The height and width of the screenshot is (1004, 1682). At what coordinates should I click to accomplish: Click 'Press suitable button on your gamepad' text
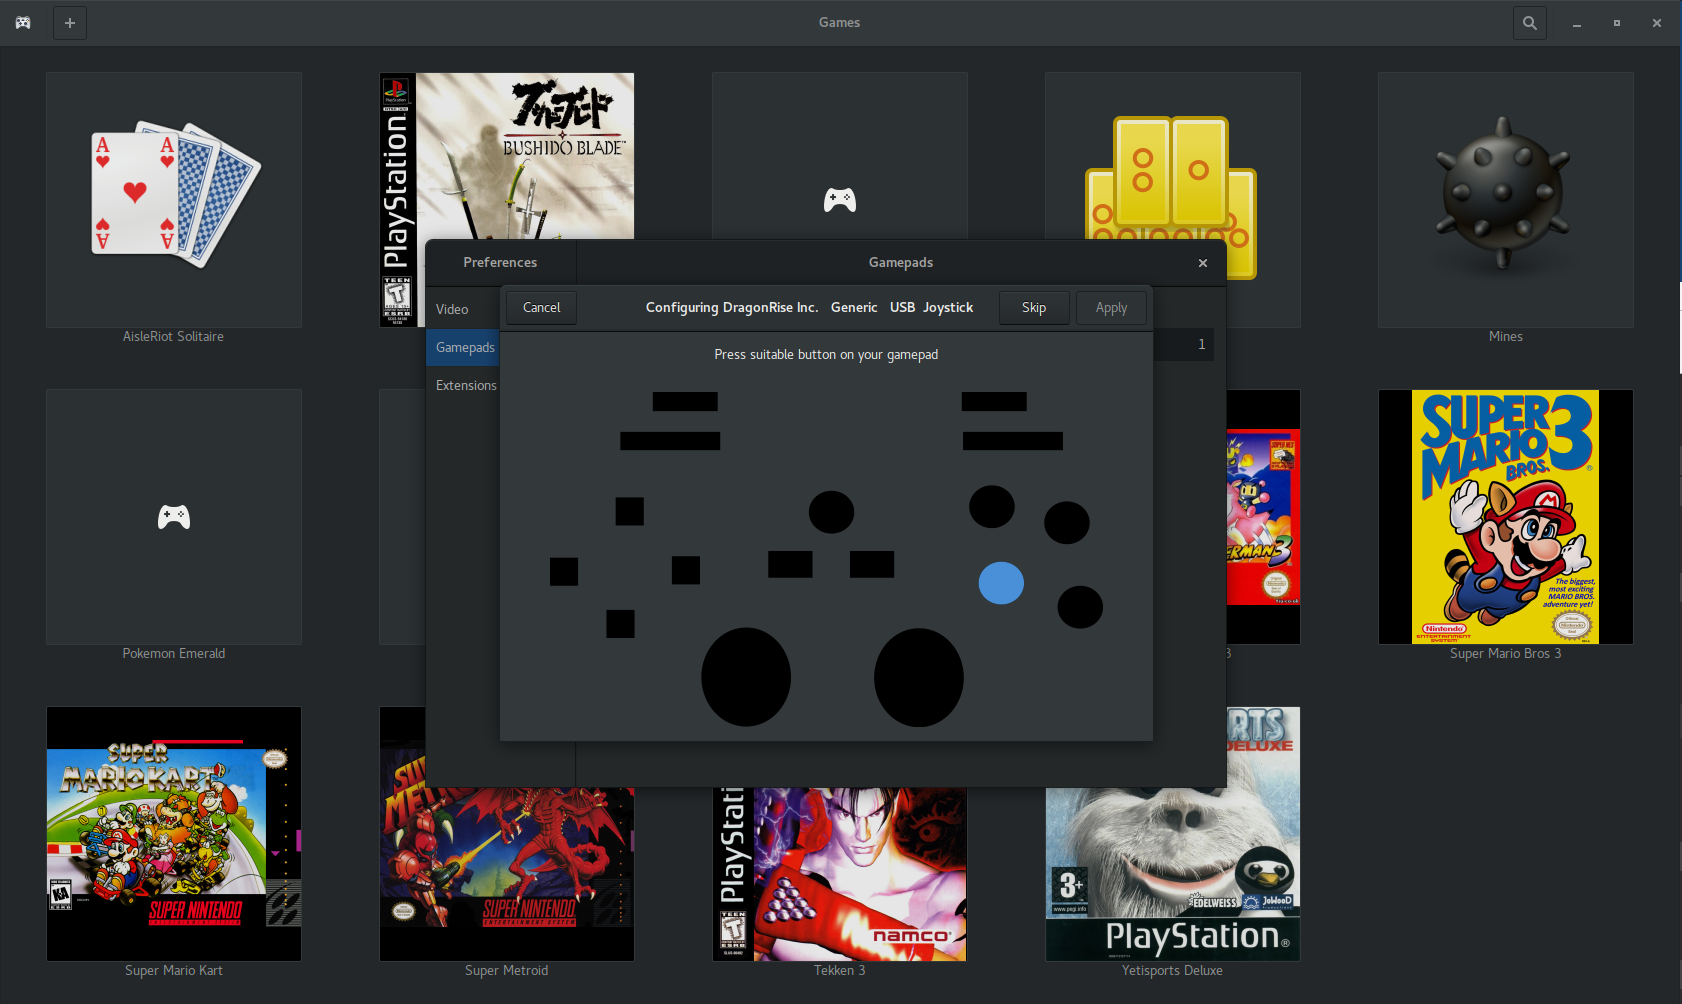click(x=826, y=354)
